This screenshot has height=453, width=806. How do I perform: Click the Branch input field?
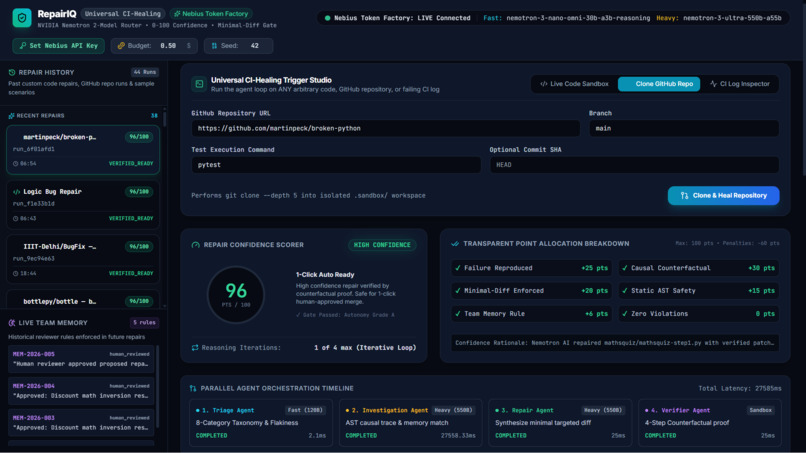pos(684,129)
